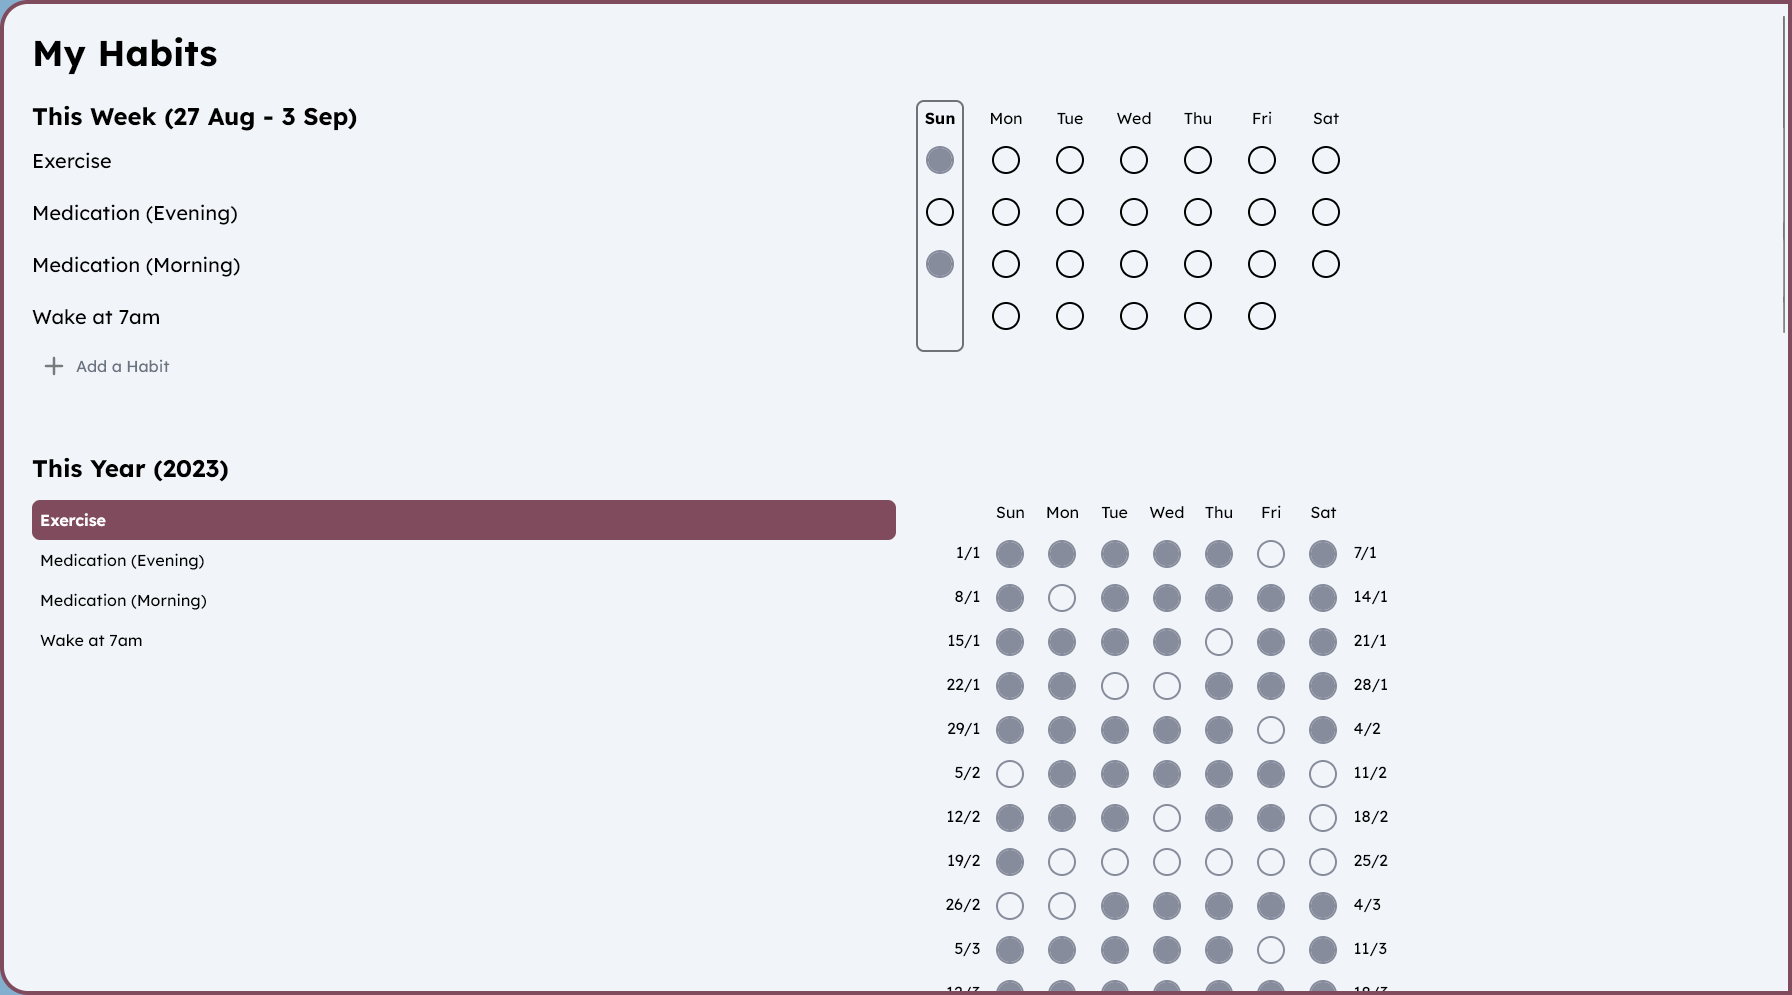Screen dimensions: 1792x995
Task: Uncheck Sunday's Exercise circle this week
Action: click(x=940, y=160)
